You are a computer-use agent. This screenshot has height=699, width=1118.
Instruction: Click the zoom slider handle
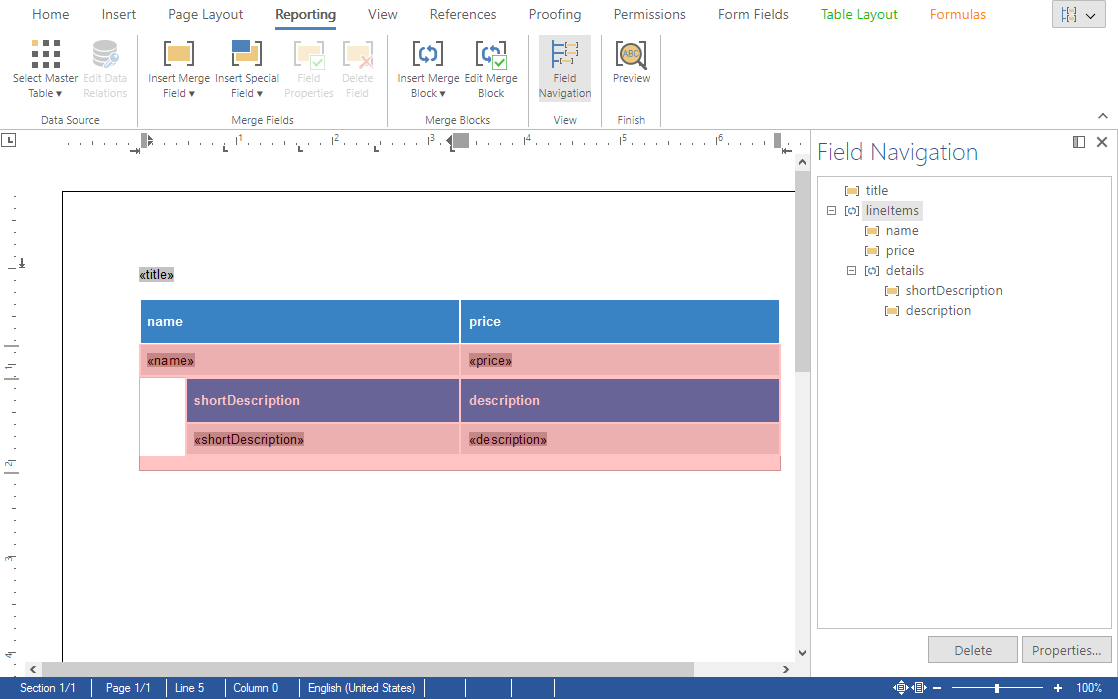coord(997,688)
